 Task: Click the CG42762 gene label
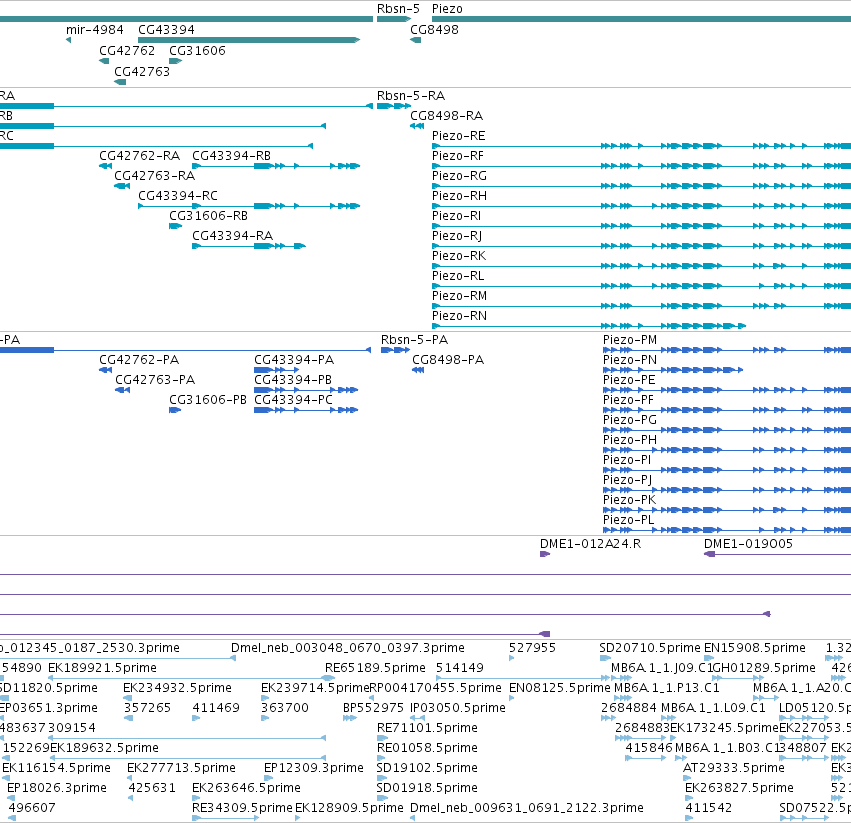127,50
